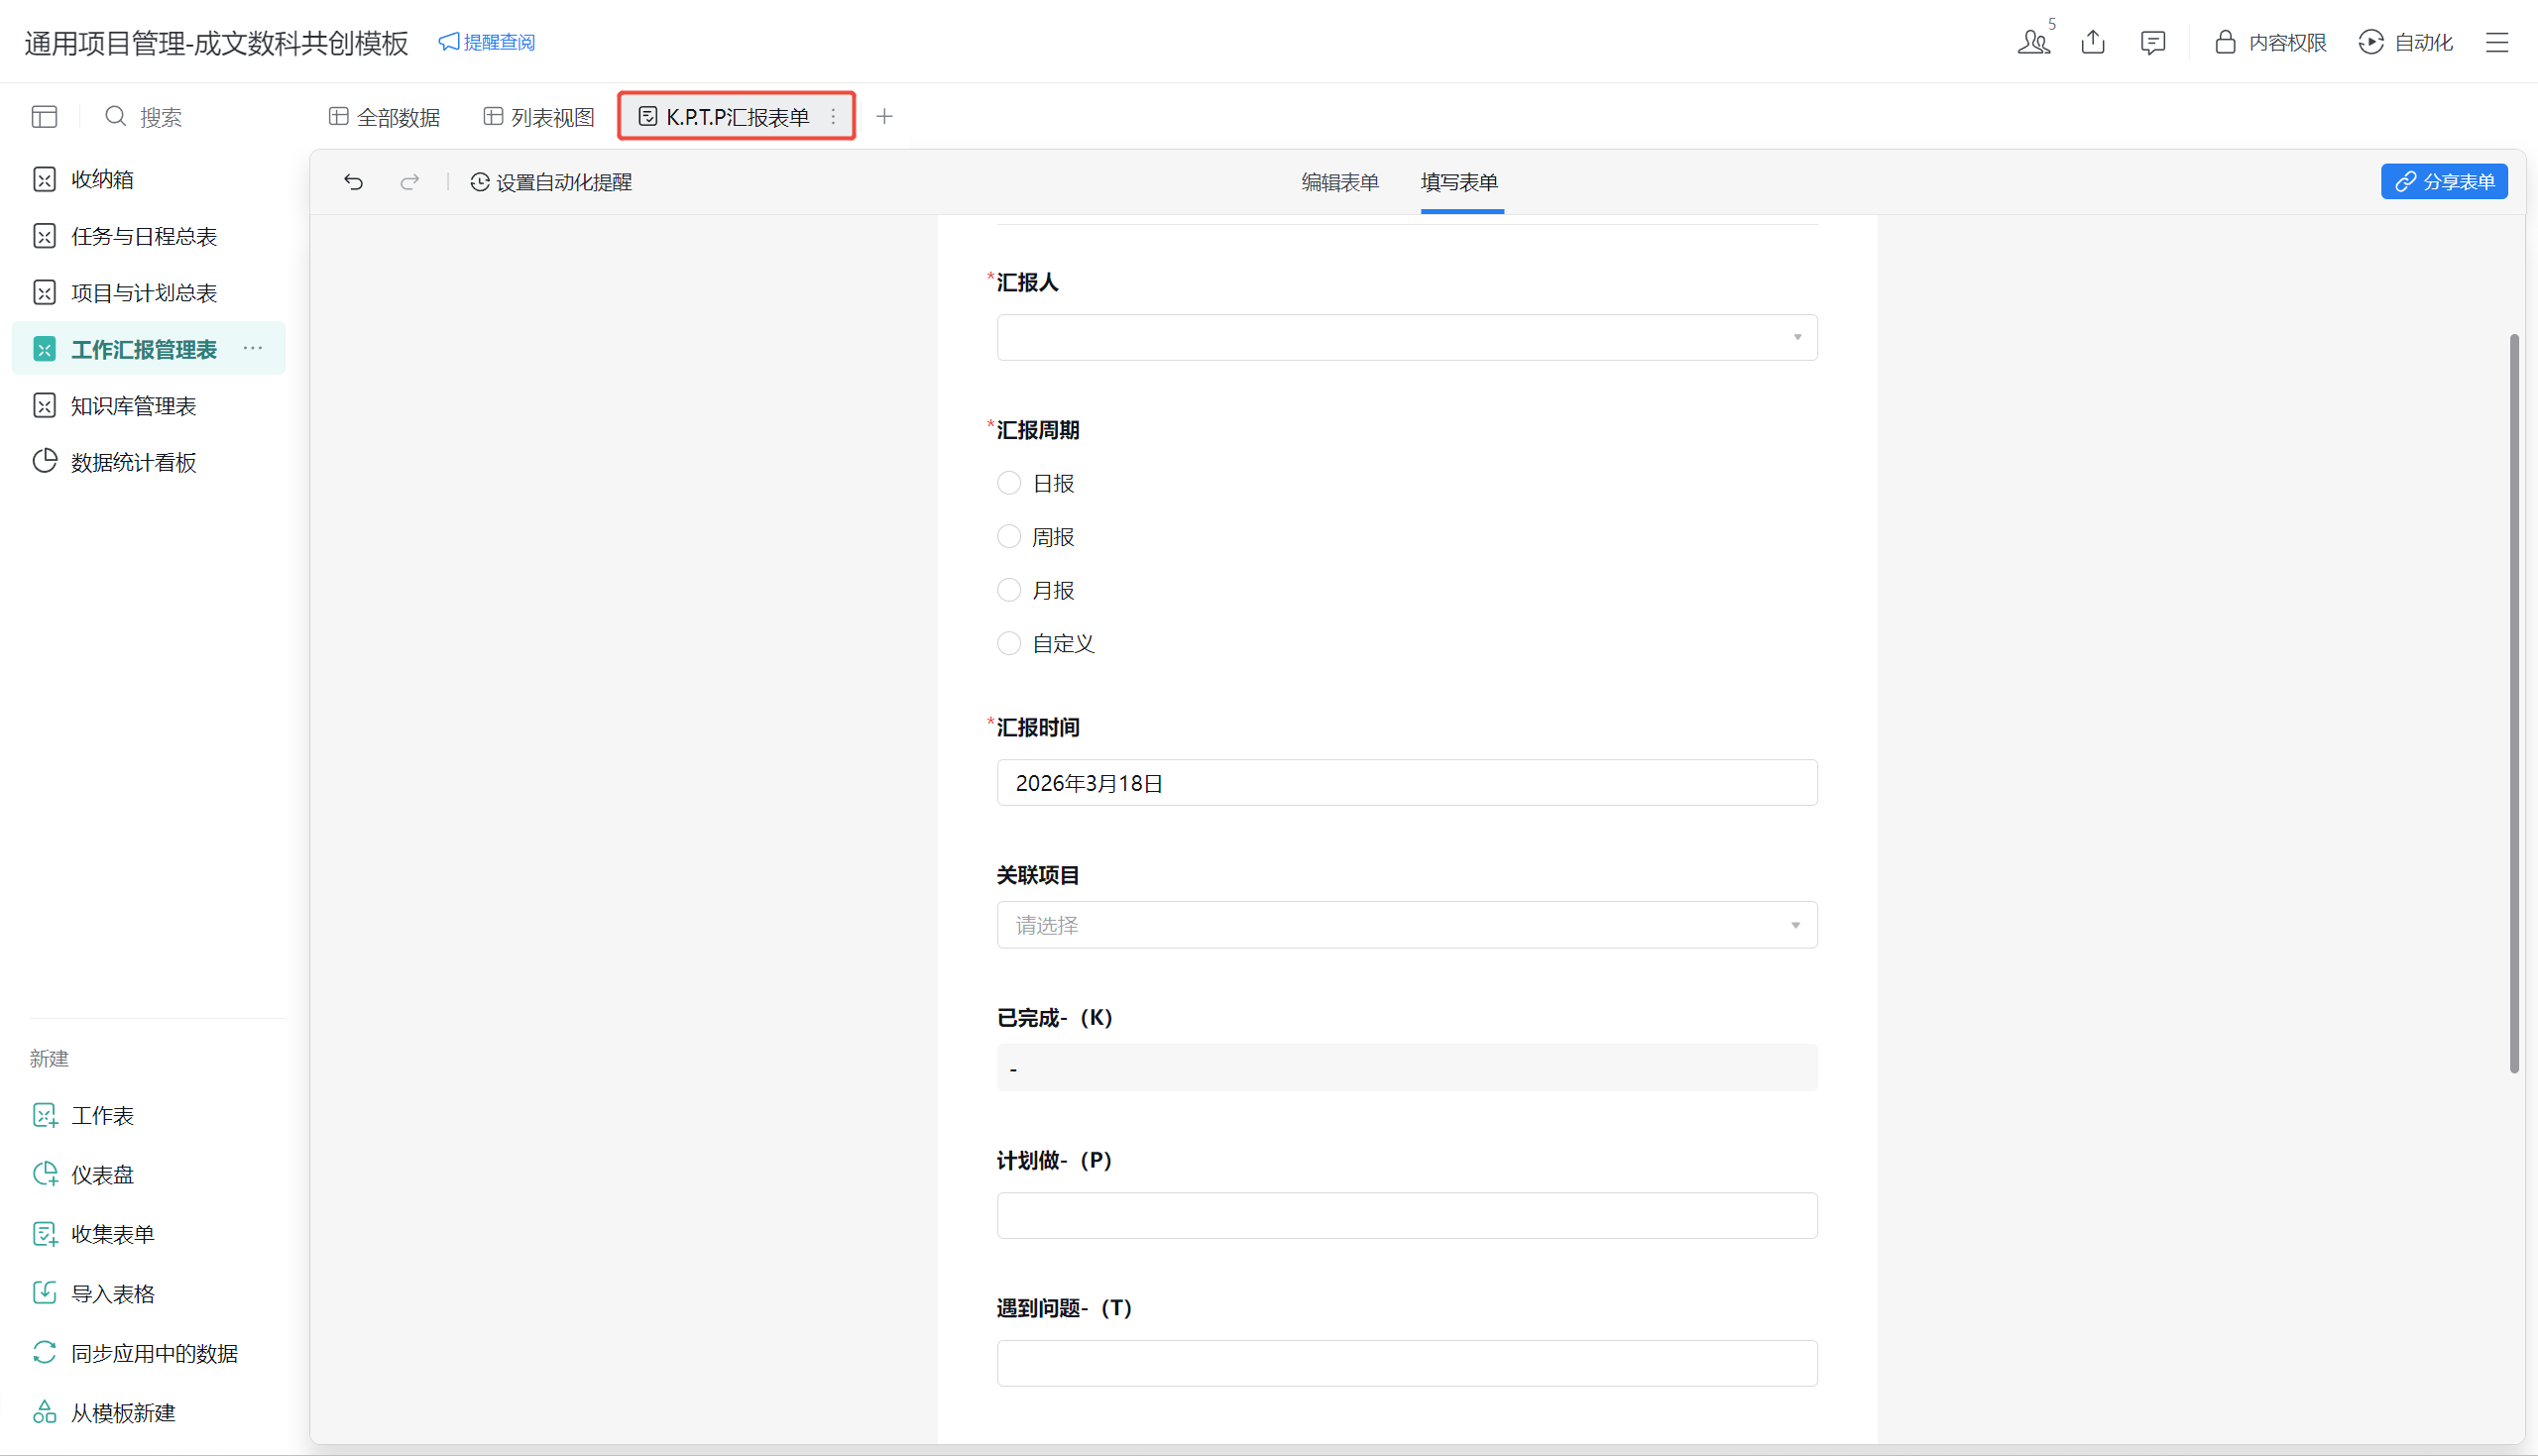Toggle the sidebar panel icon
This screenshot has width=2538, height=1456.
pos(44,117)
